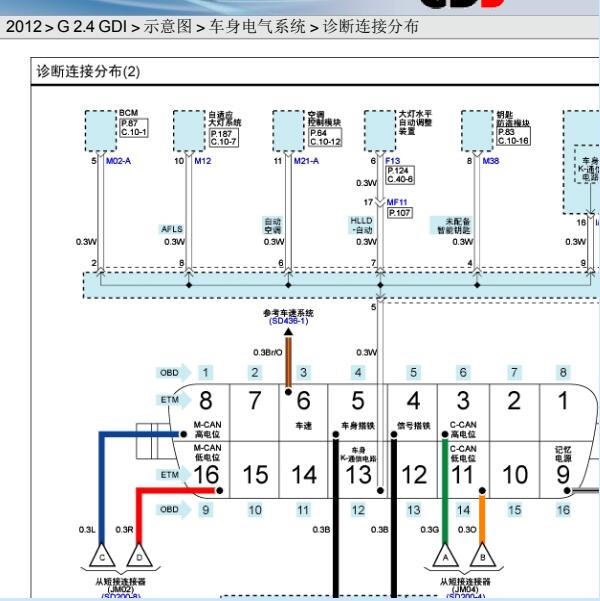The height and width of the screenshot is (601, 600).
Task: Click triangle connector C
Action: point(102,556)
